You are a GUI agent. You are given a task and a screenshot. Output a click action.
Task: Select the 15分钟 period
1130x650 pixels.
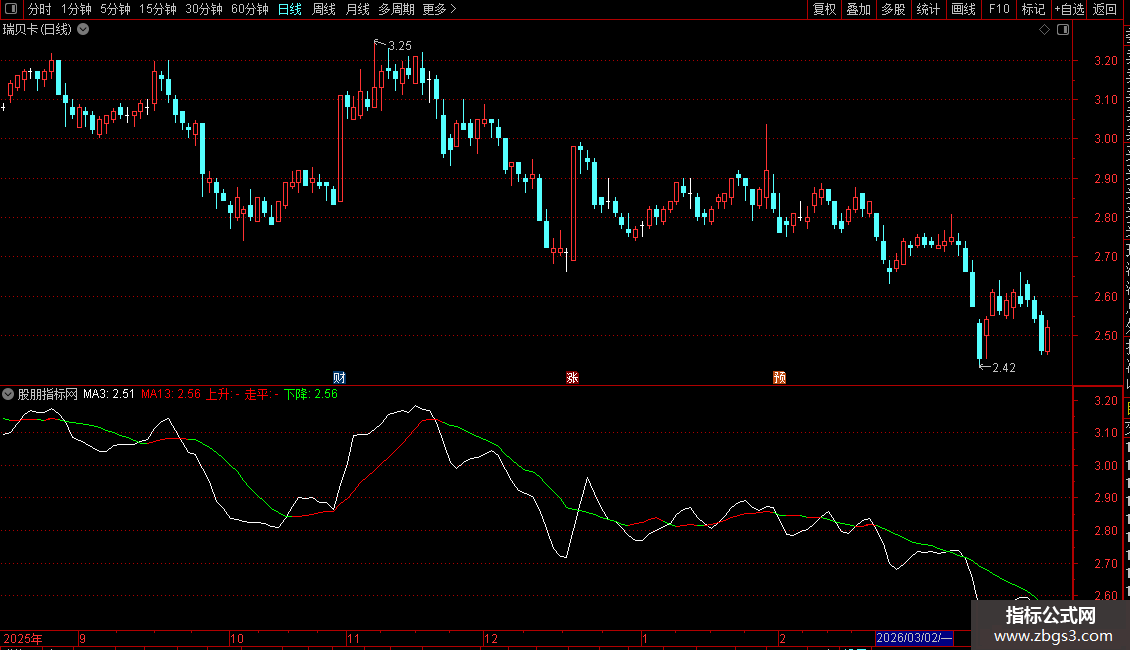[157, 9]
